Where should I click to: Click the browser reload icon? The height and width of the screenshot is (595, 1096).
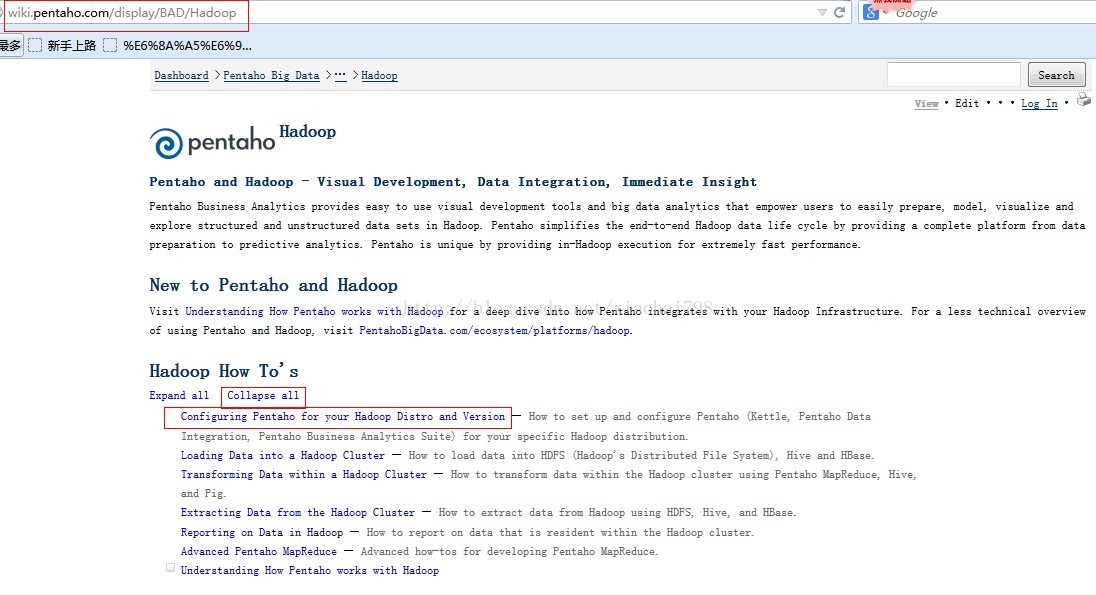coord(839,12)
